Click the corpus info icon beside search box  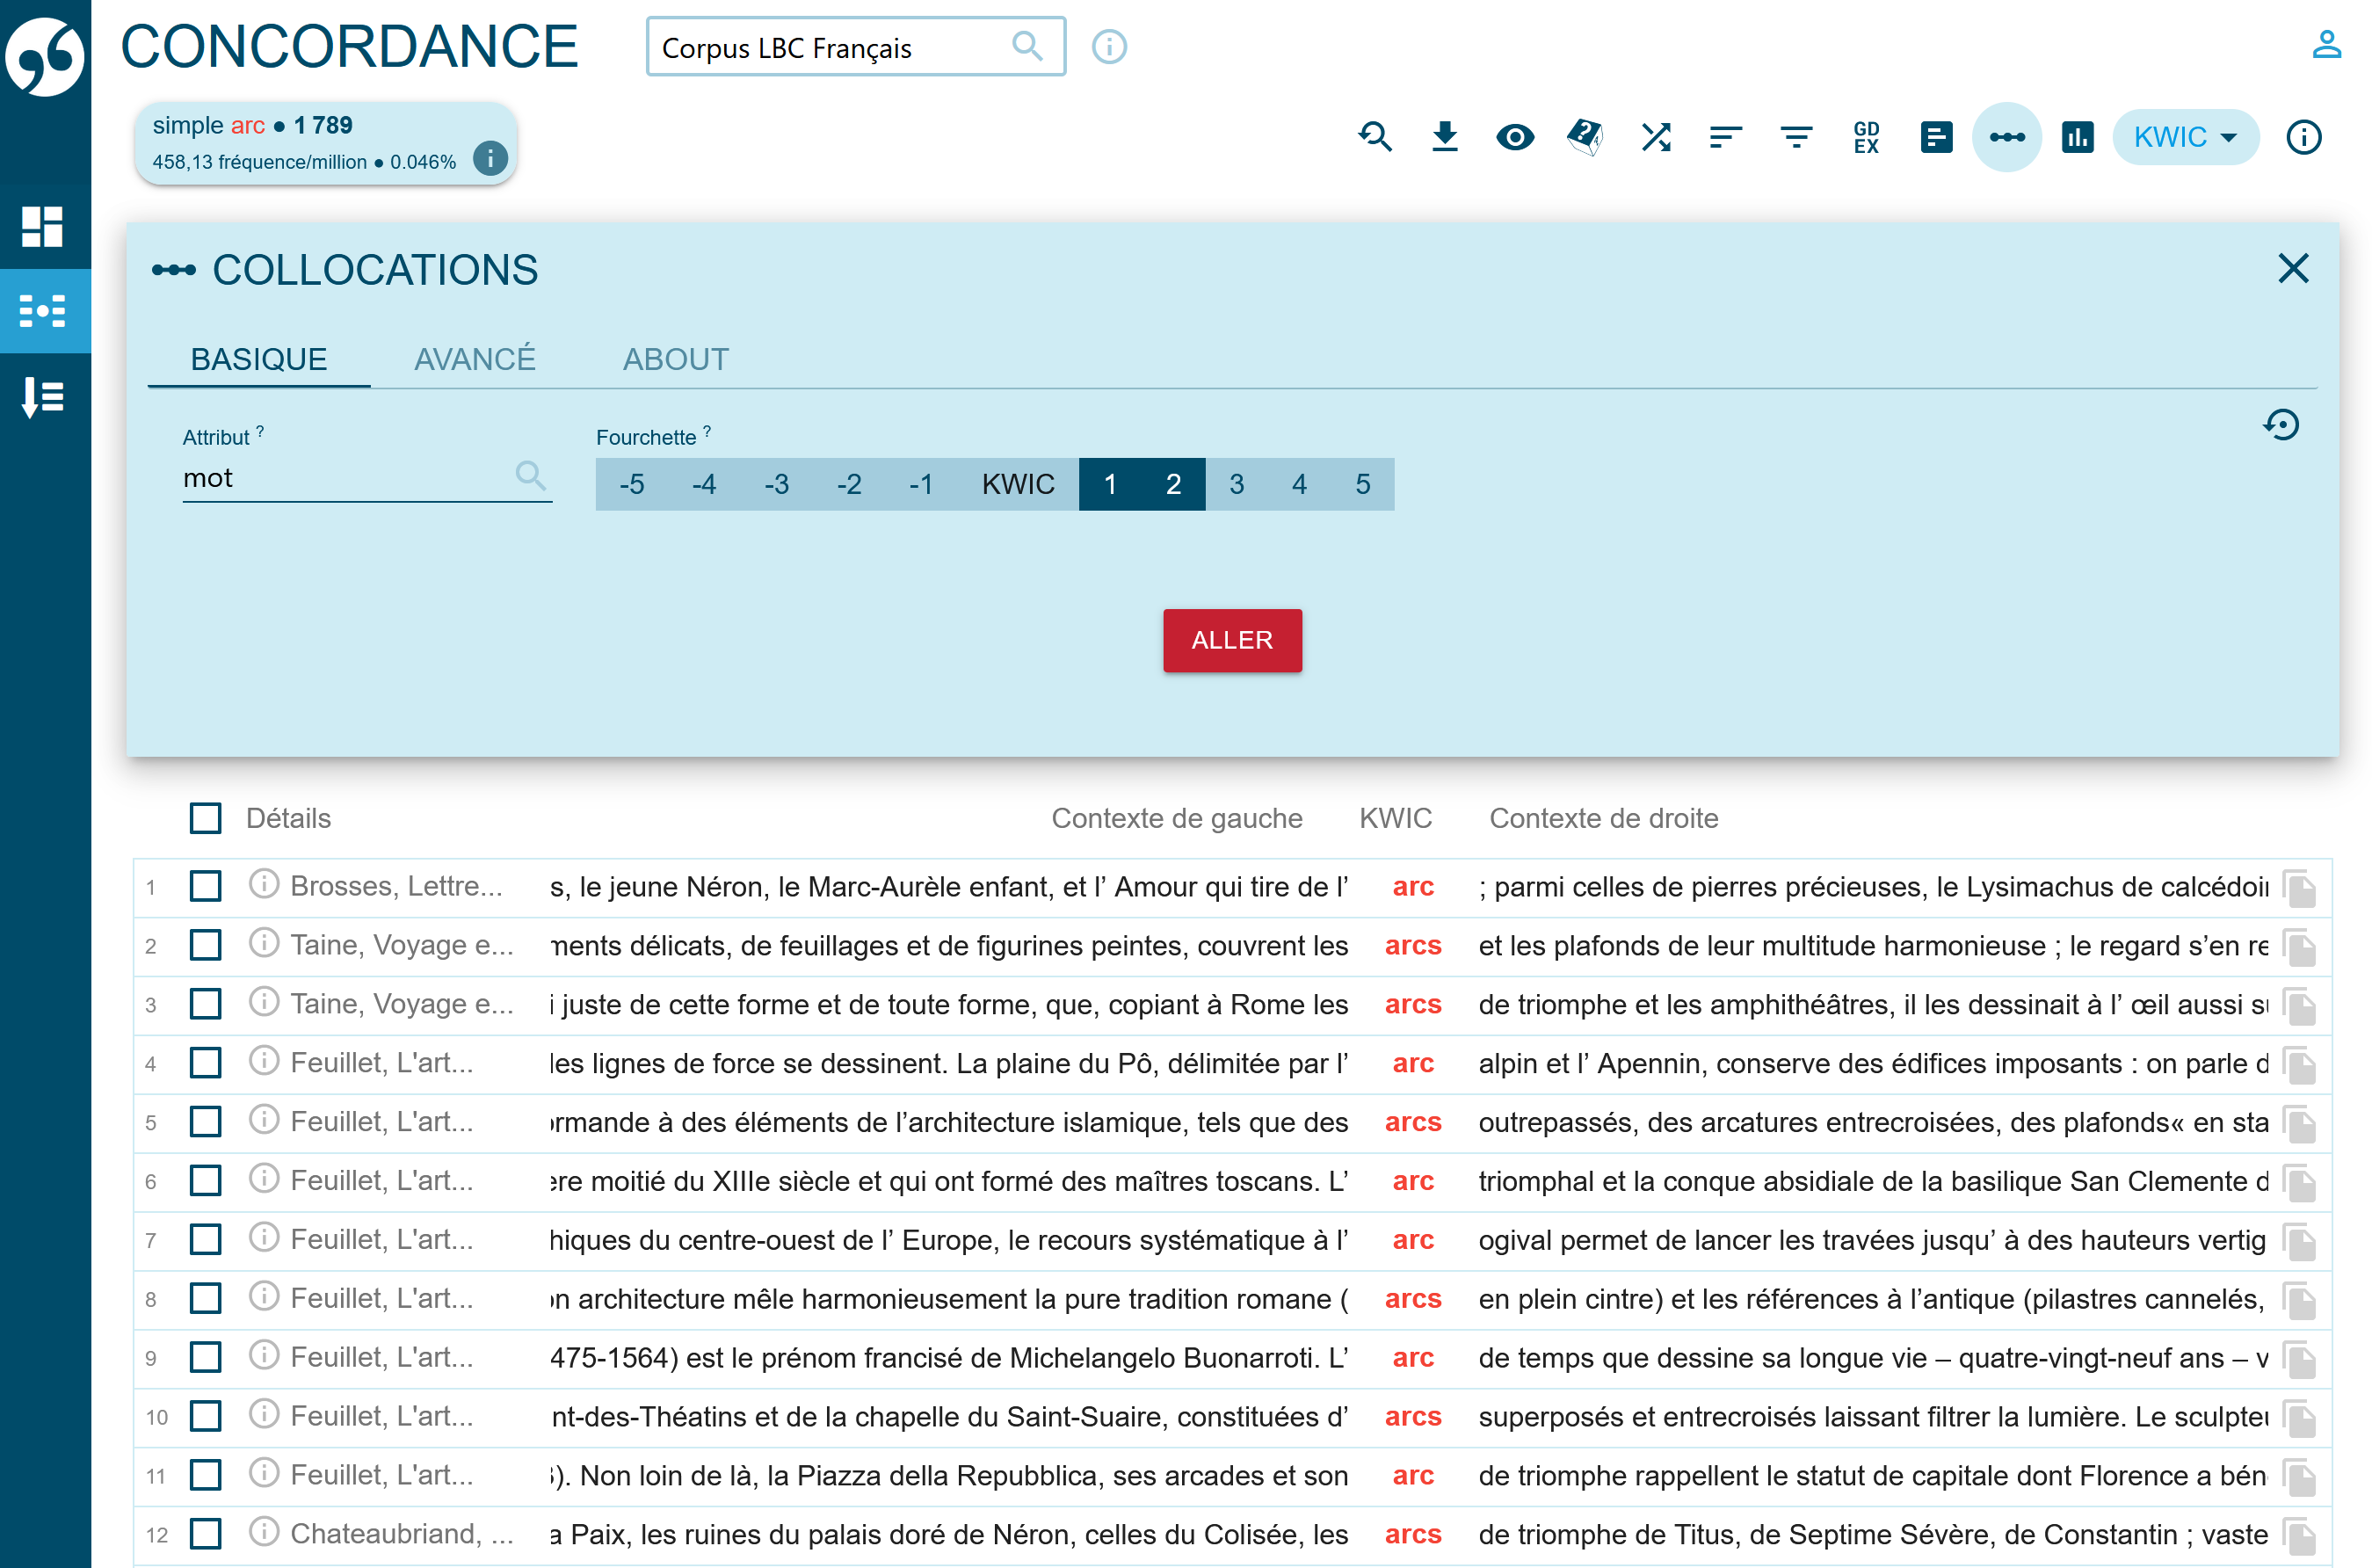click(x=1109, y=47)
